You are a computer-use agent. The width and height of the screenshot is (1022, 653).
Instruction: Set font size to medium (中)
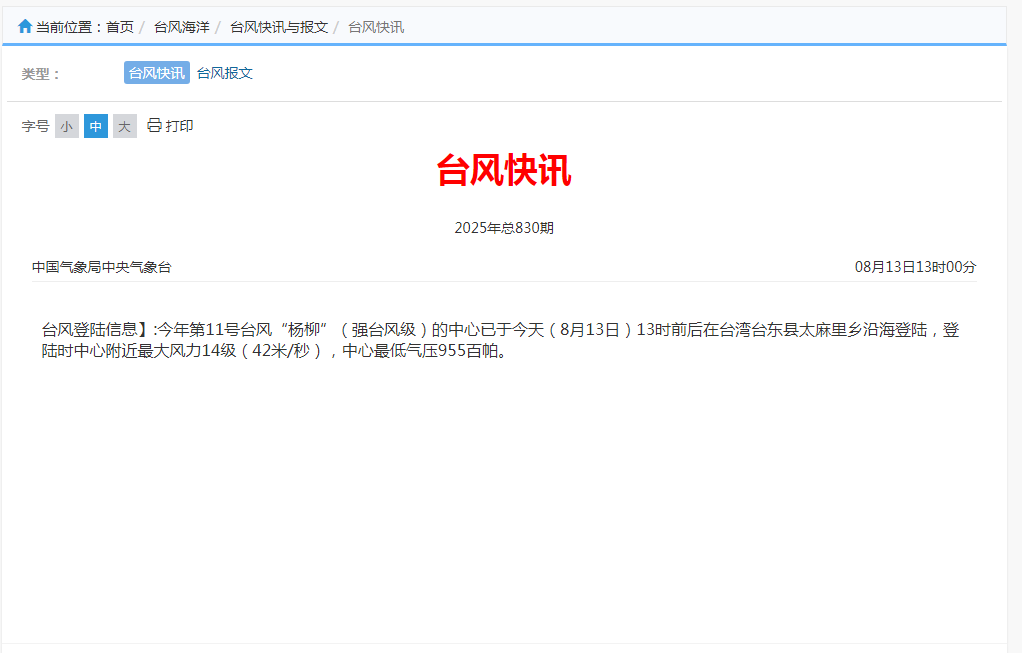(96, 126)
